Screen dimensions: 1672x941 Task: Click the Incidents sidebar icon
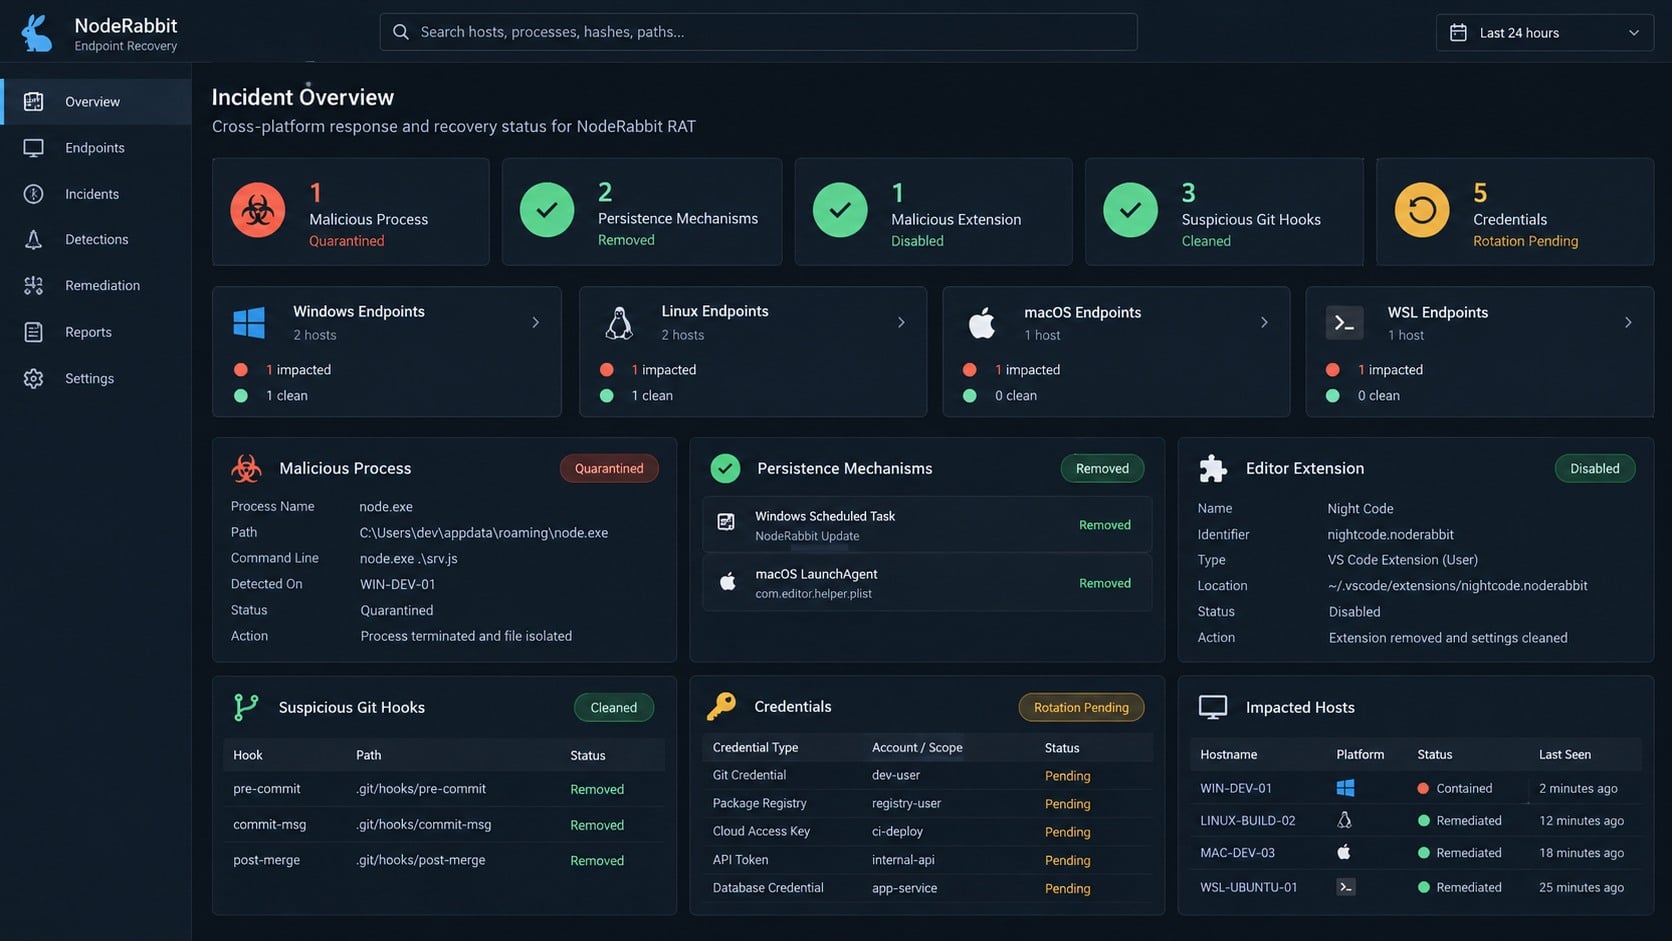click(33, 194)
